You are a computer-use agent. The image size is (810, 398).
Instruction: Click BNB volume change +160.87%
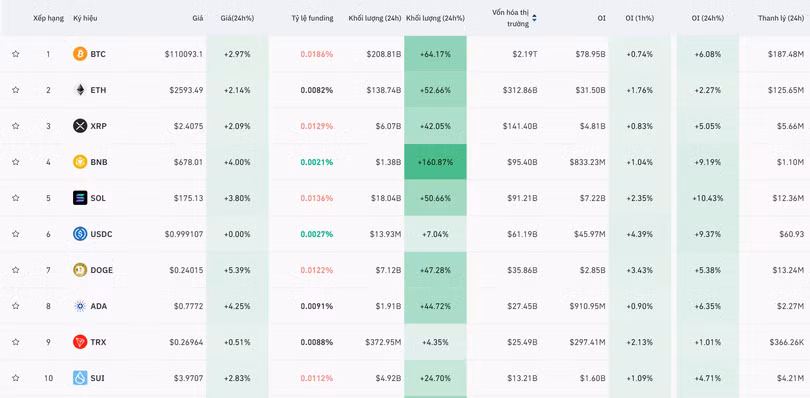[435, 162]
